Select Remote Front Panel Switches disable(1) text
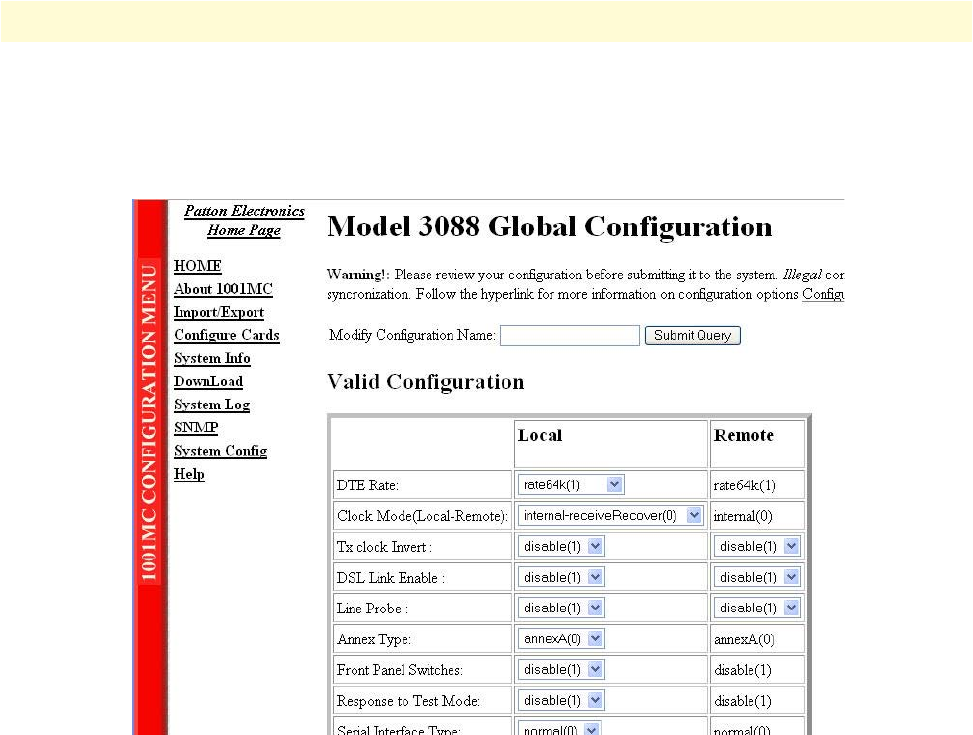 click(743, 670)
